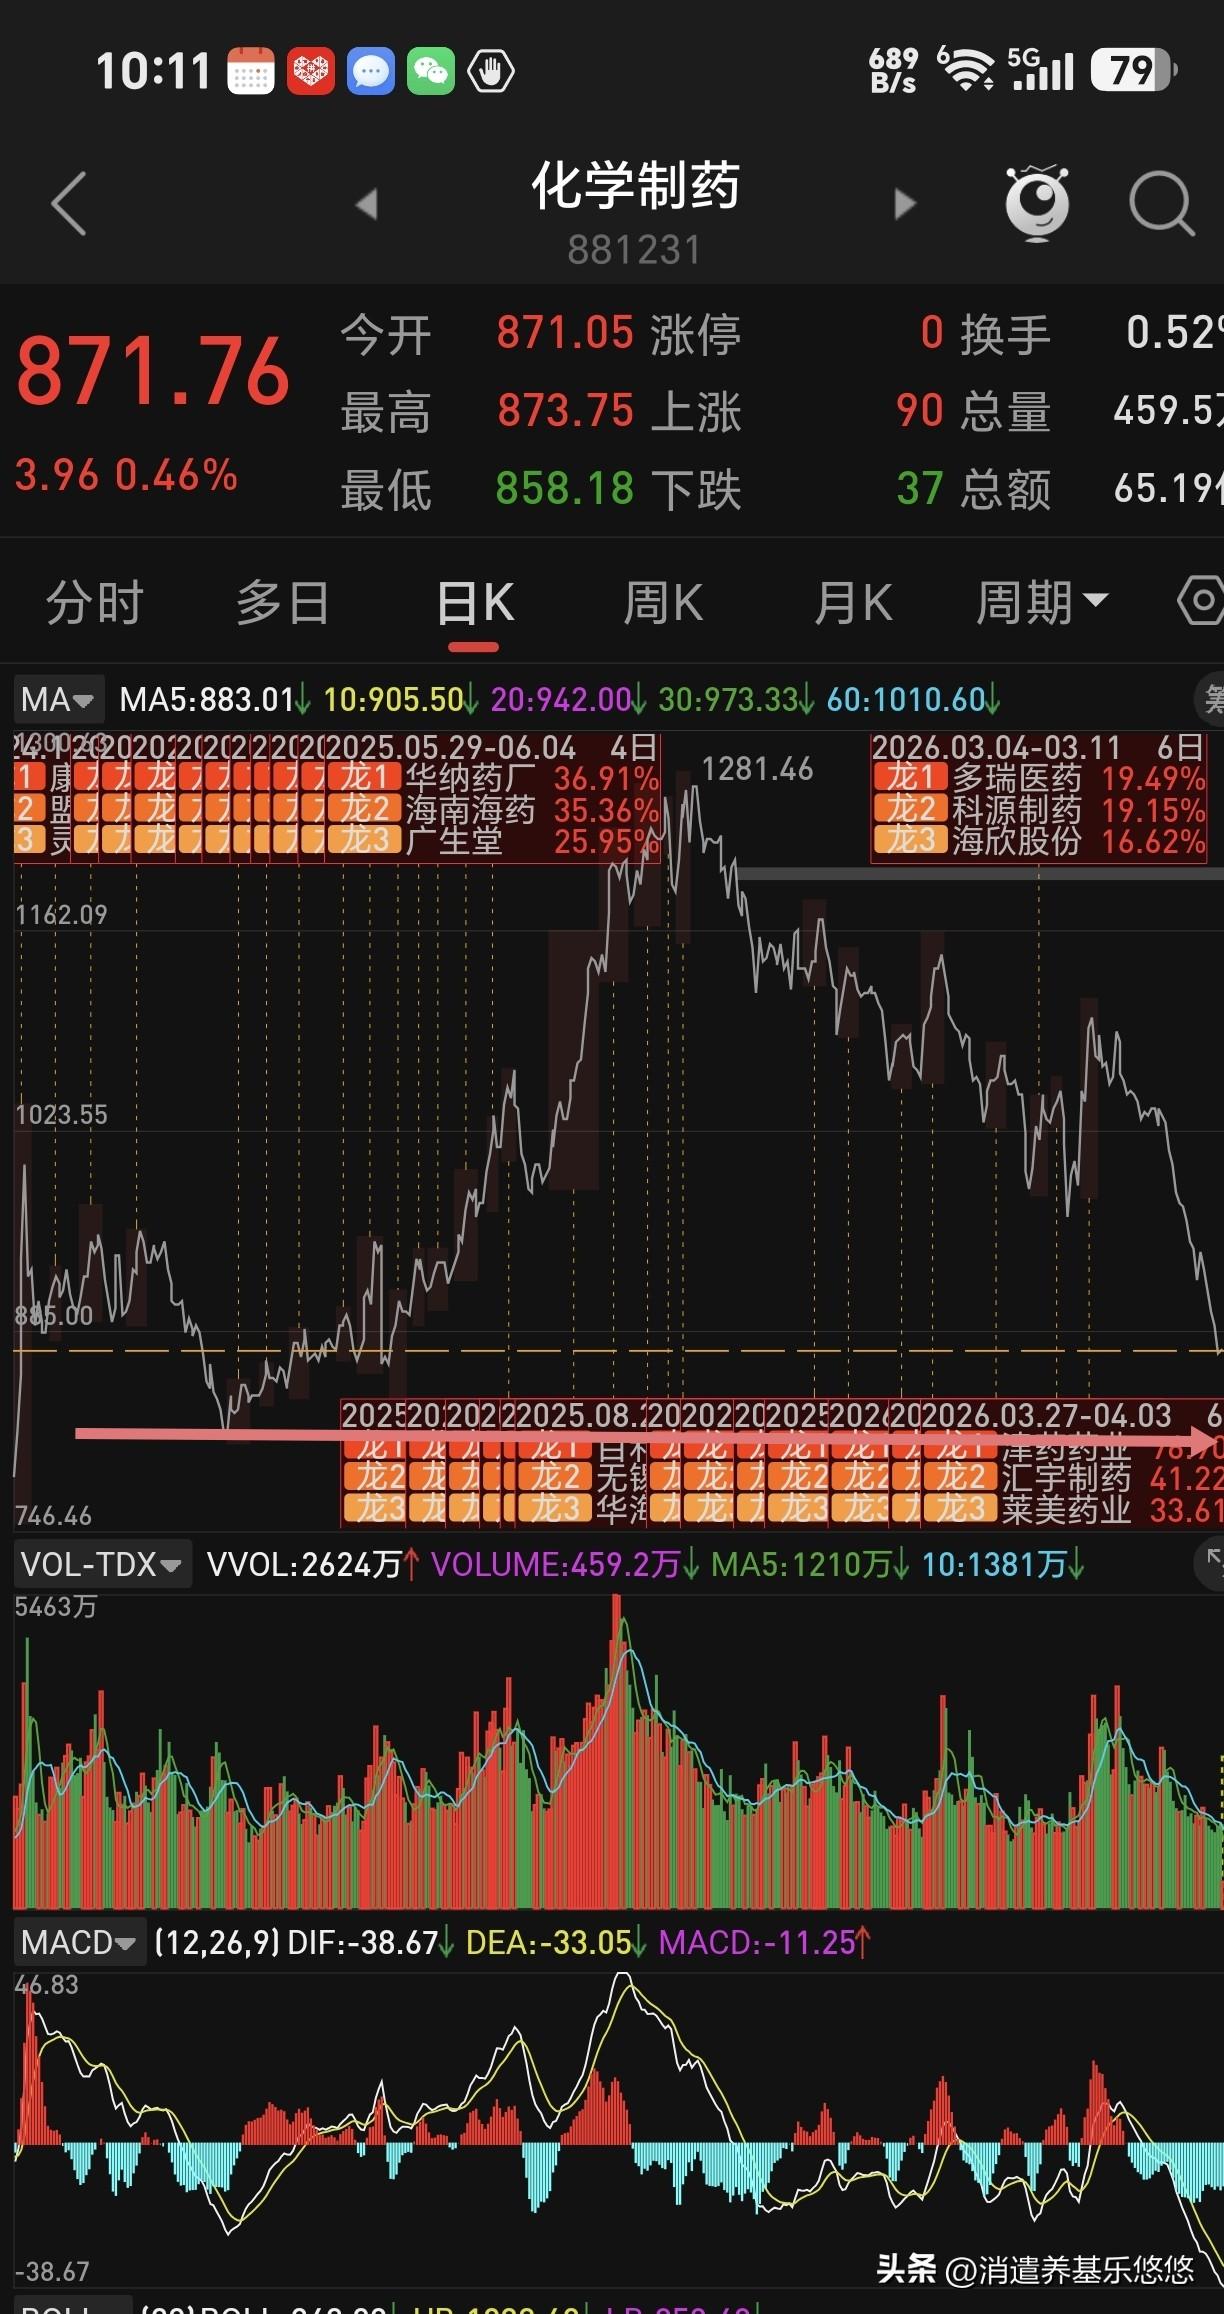This screenshot has height=2314, width=1224.
Task: Go to next sector with right triangle
Action: [x=904, y=204]
